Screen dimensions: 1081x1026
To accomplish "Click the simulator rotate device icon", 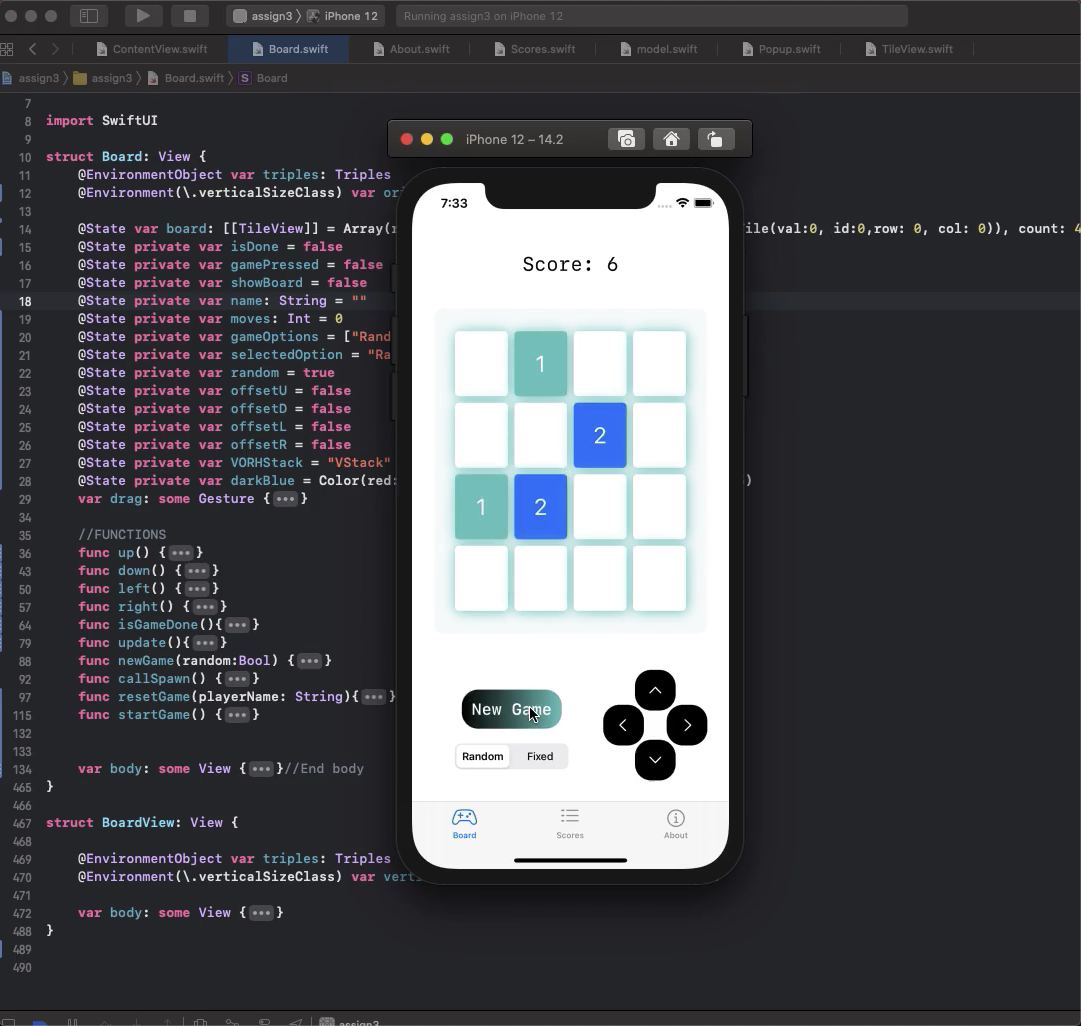I will 715,139.
